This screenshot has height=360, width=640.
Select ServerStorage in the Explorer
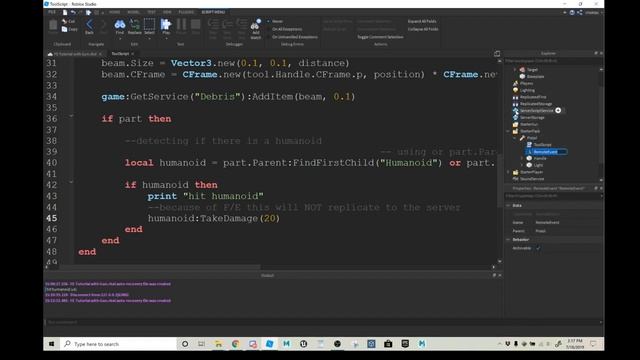coord(532,118)
